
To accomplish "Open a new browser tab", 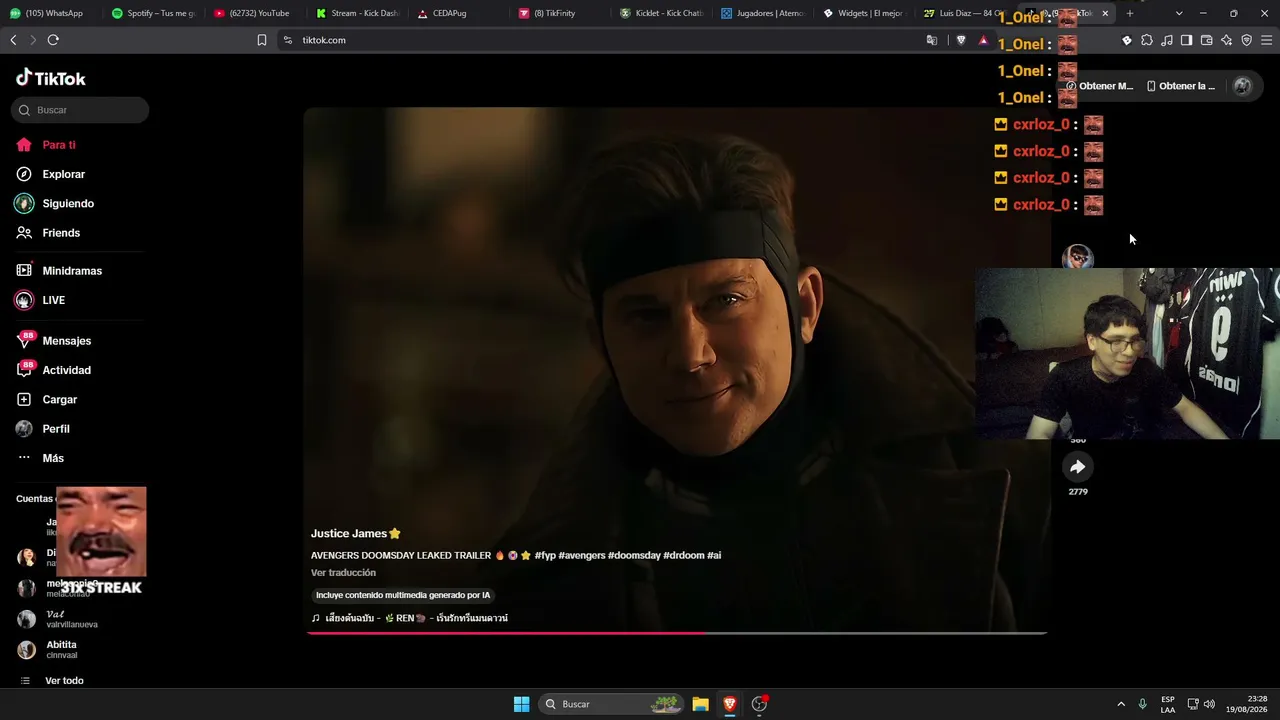I will (1130, 13).
